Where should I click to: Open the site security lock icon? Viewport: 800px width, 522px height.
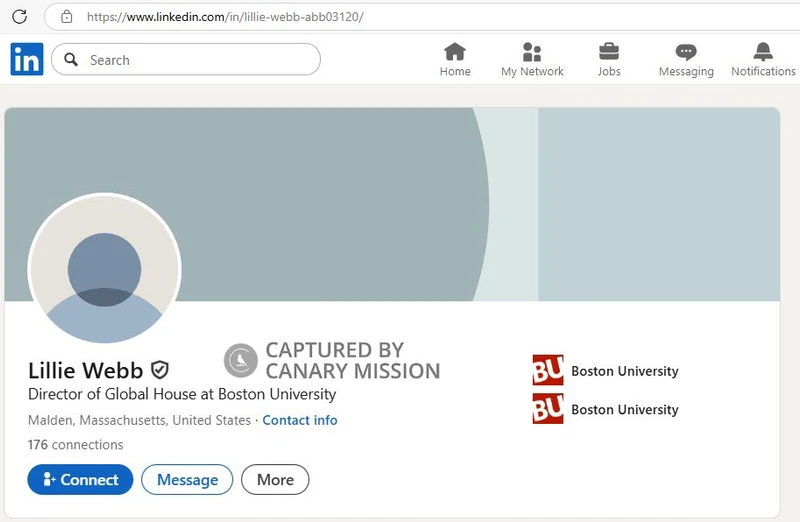click(x=66, y=17)
